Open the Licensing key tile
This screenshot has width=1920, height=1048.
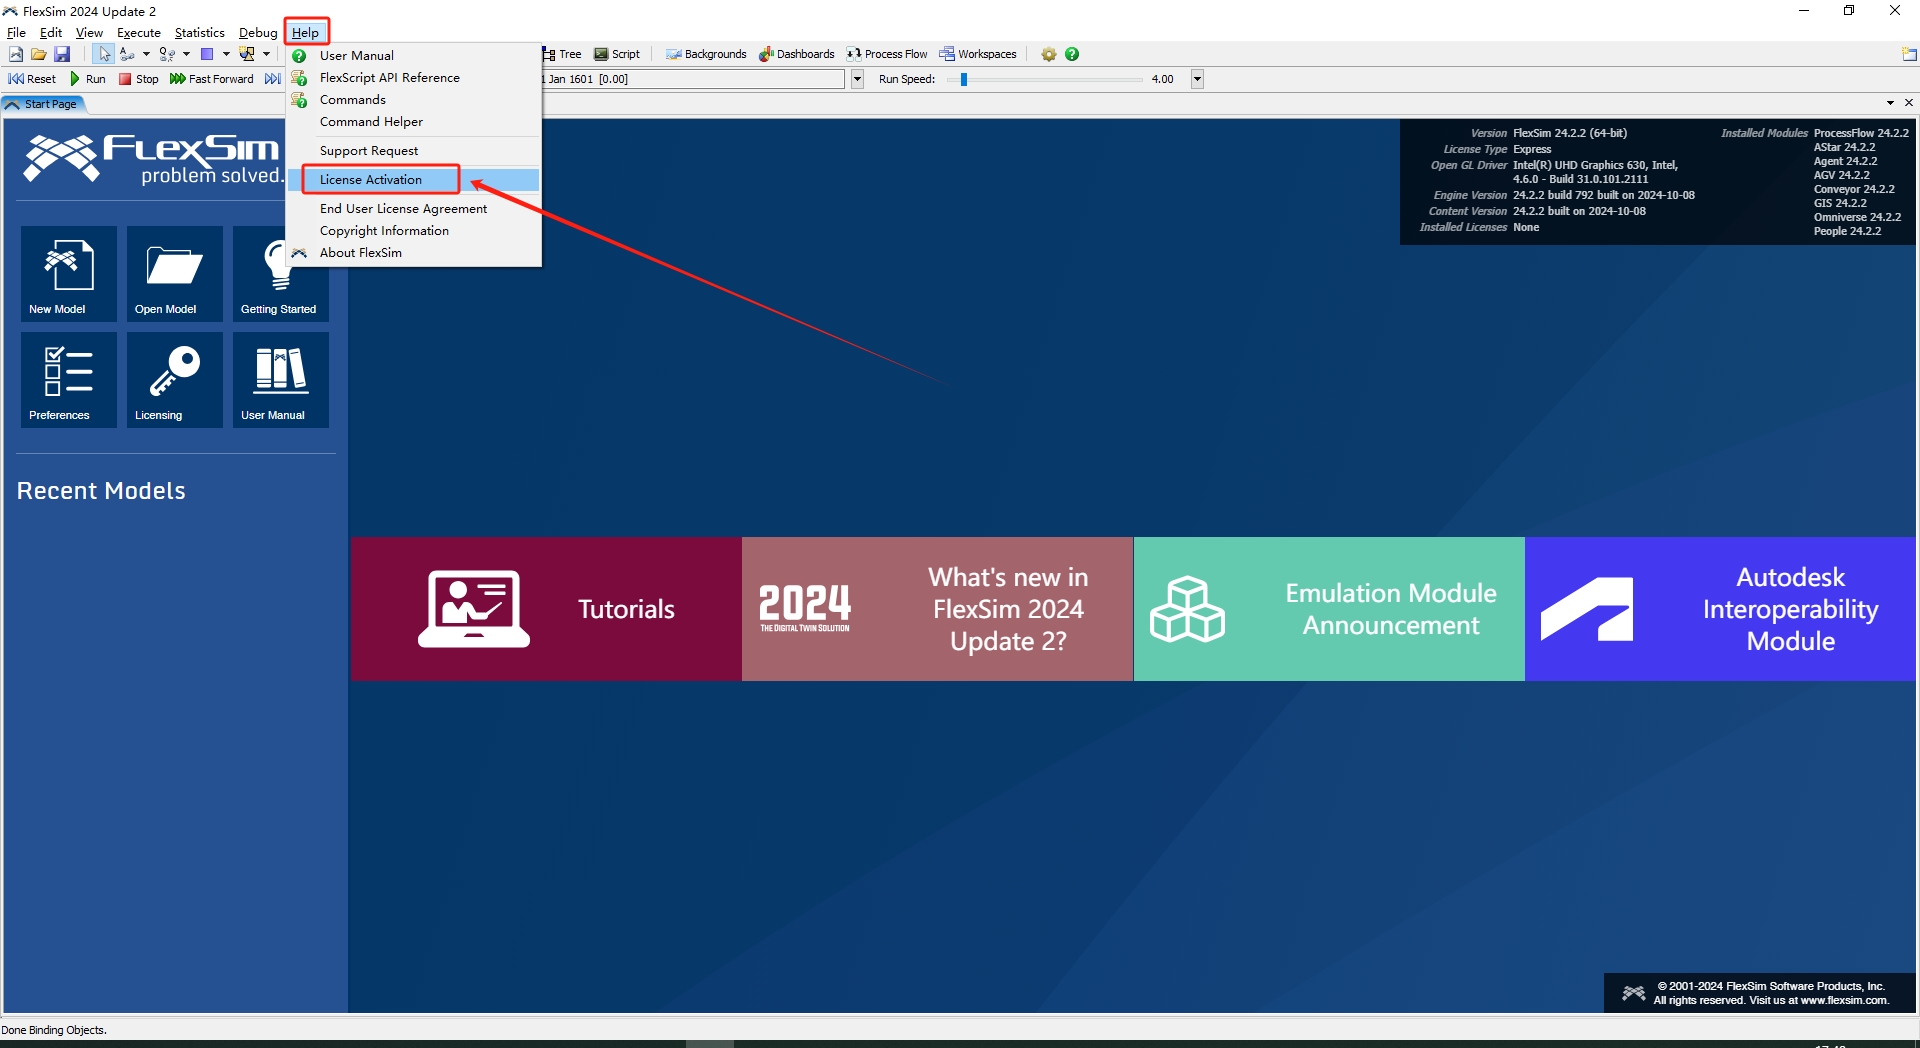(x=174, y=379)
